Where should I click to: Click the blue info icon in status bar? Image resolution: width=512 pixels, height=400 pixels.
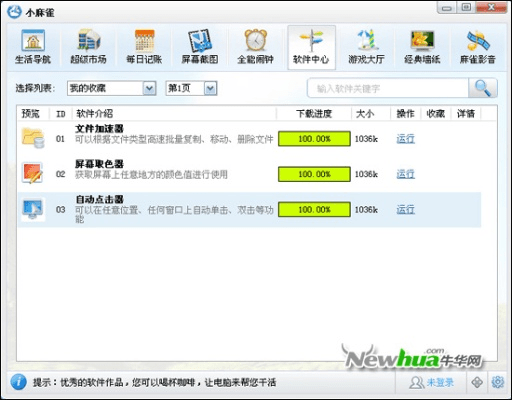19,382
